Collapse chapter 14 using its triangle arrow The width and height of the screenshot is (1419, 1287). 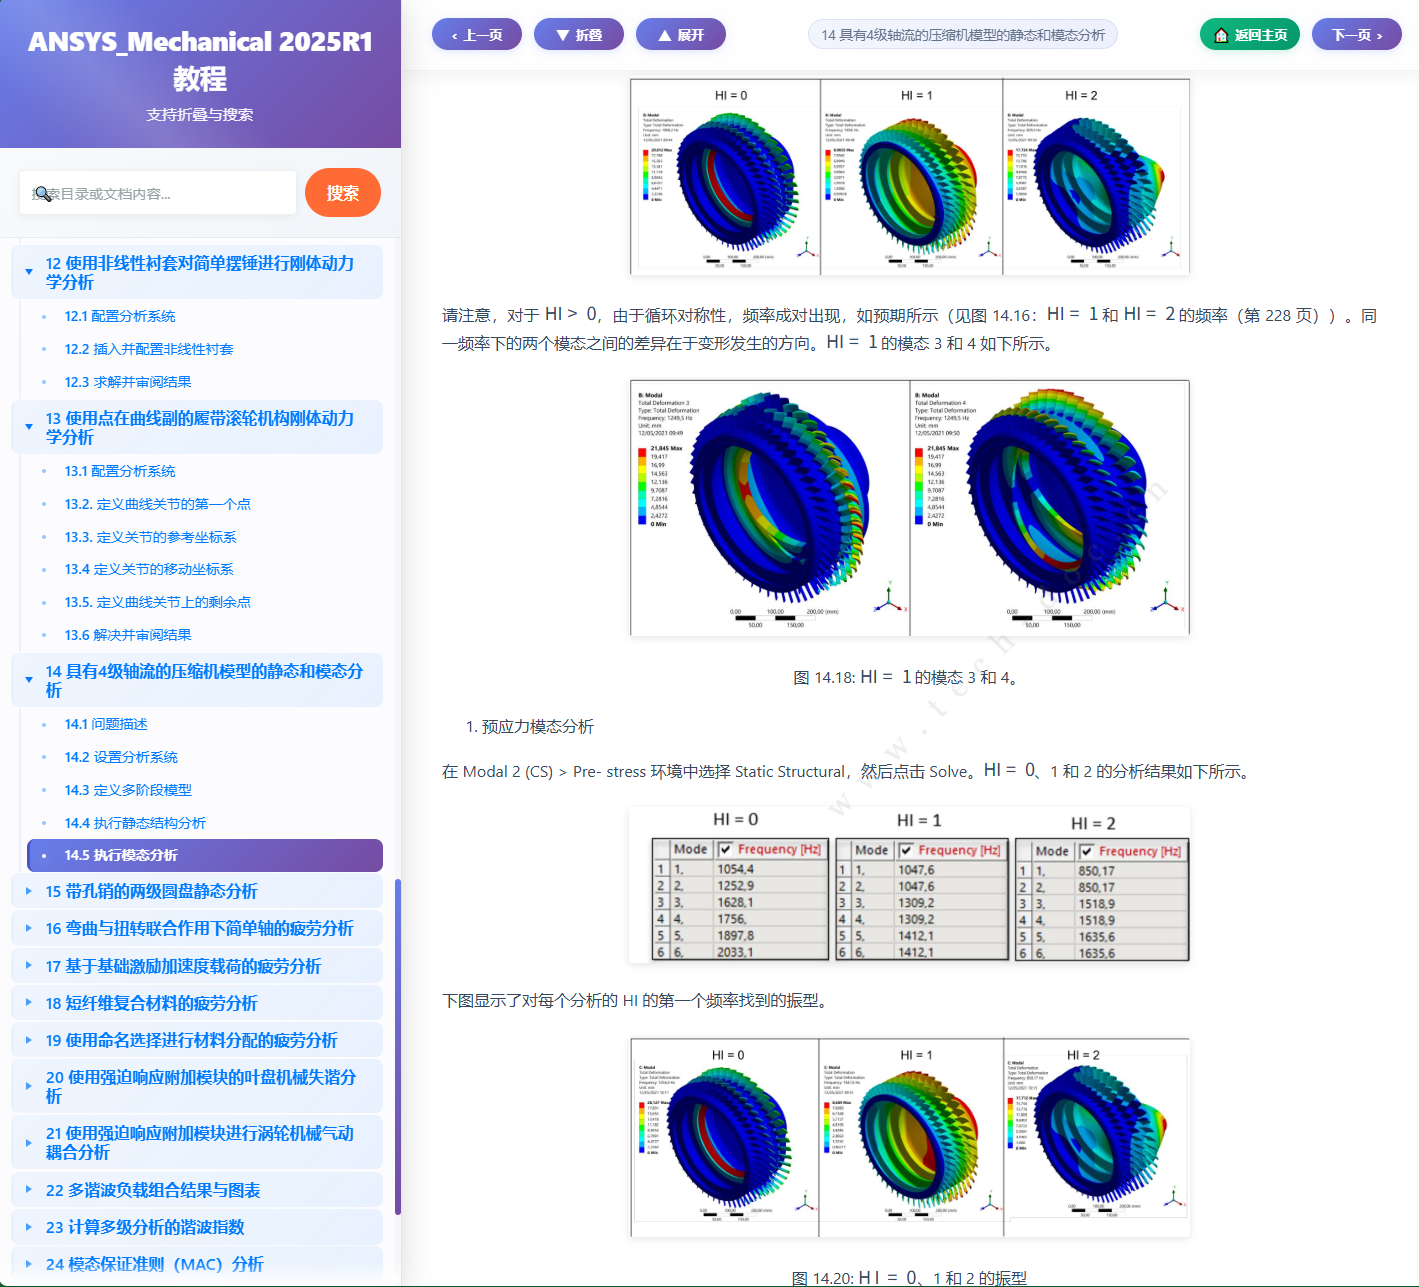tap(29, 679)
